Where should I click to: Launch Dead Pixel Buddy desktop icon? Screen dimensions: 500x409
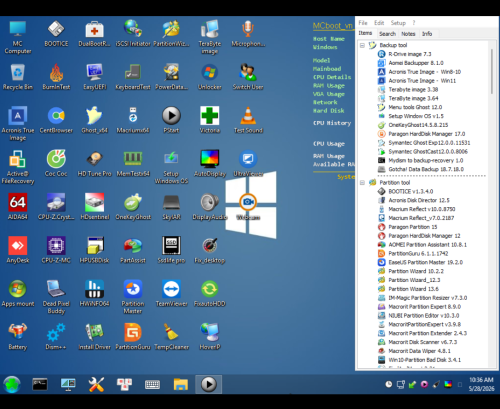[x=56, y=297]
